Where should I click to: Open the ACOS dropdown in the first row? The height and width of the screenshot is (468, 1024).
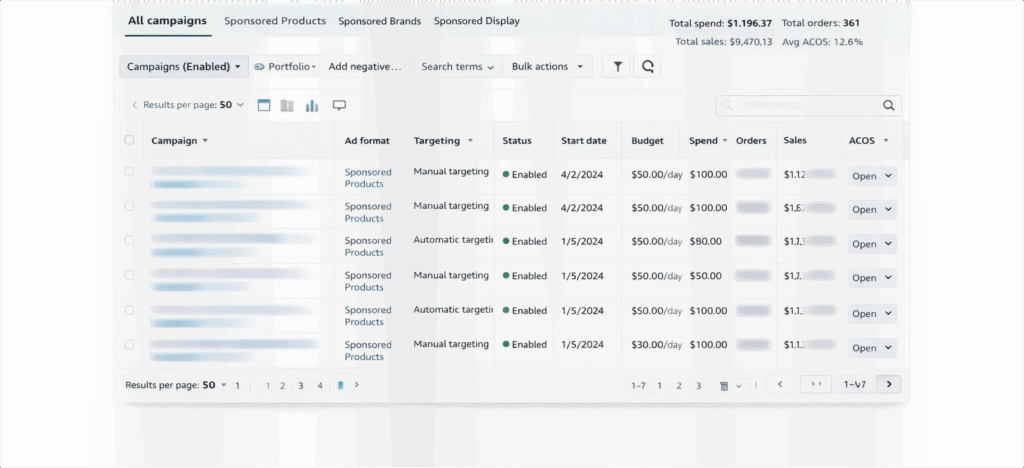[x=872, y=176]
